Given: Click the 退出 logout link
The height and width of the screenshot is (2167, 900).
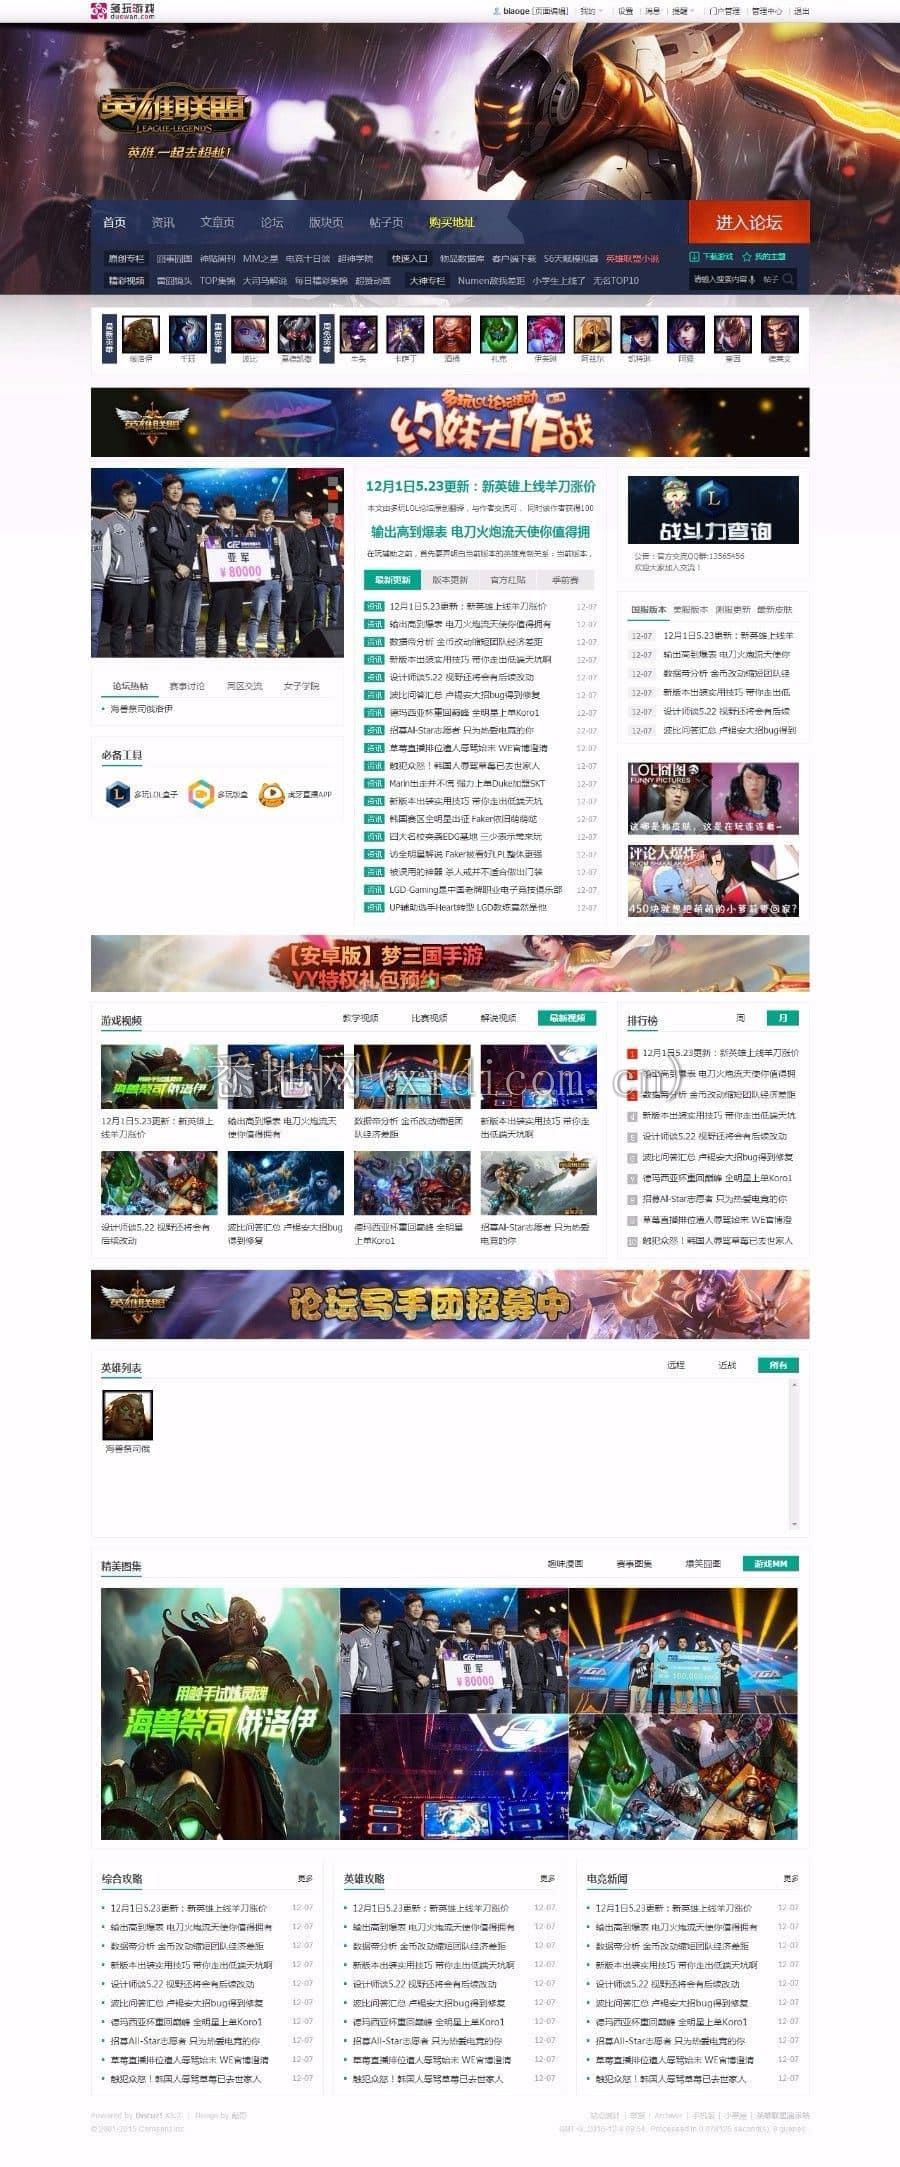Looking at the screenshot, I should pyautogui.click(x=802, y=11).
